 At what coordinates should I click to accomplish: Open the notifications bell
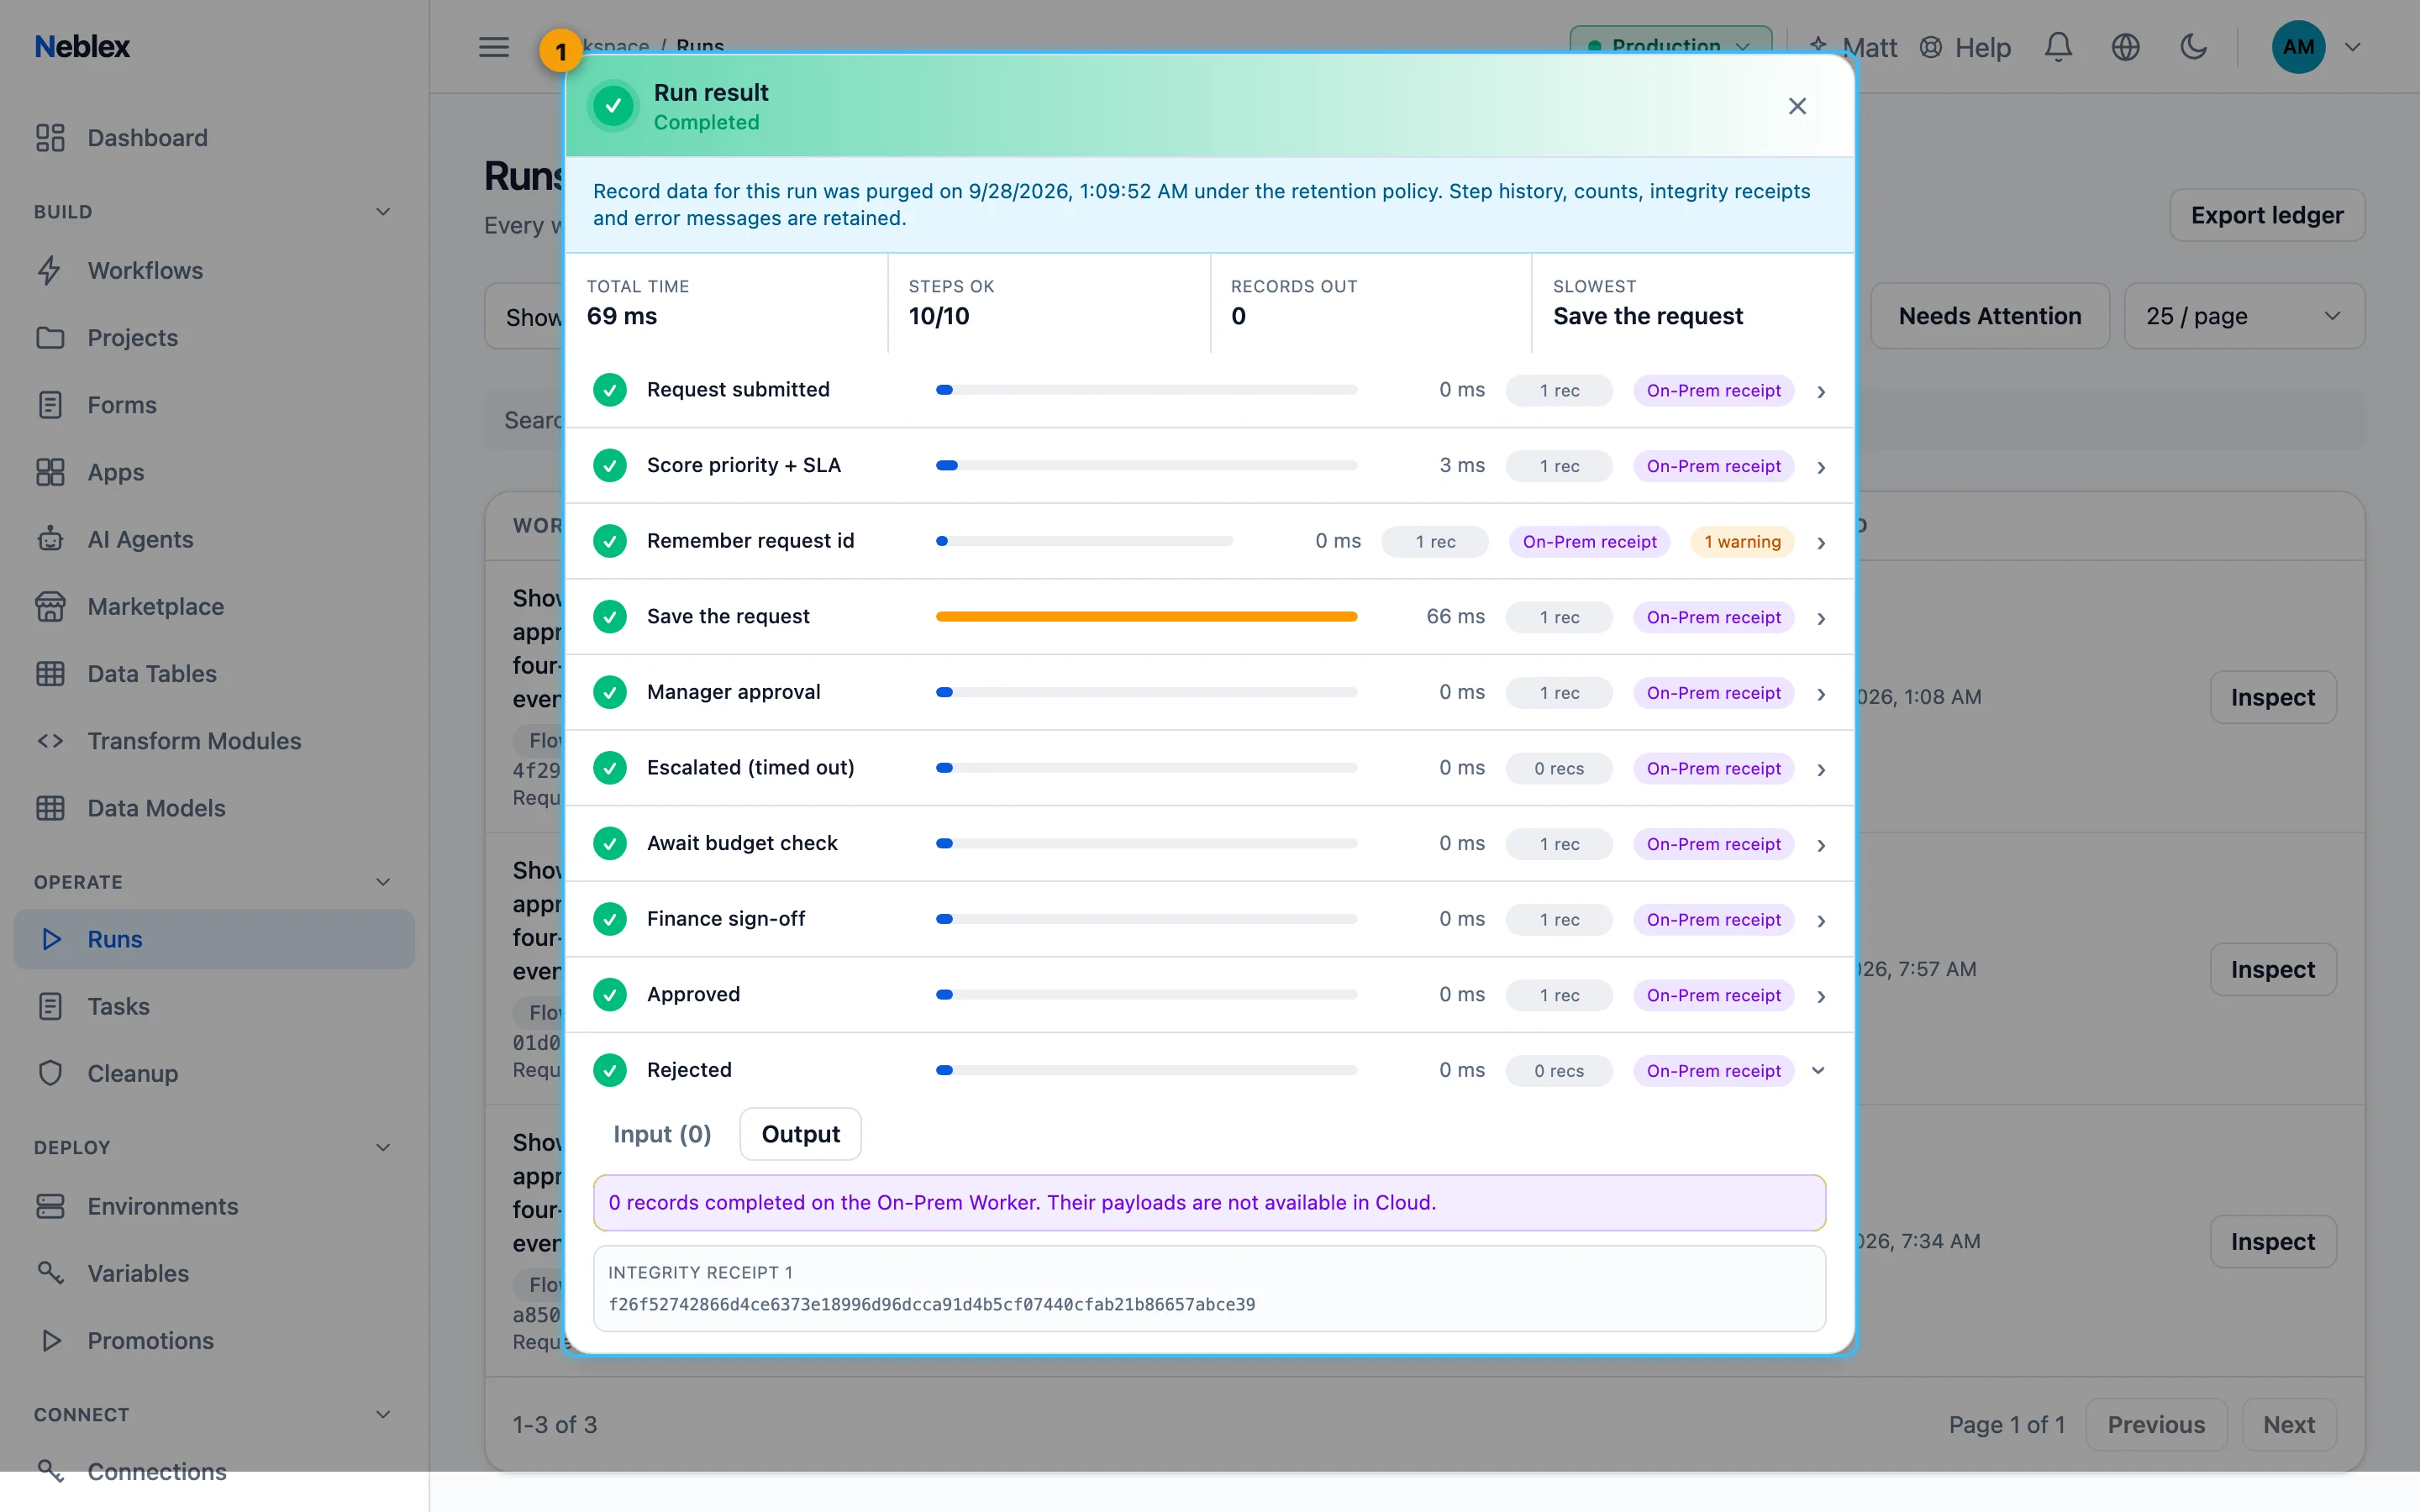click(x=2058, y=47)
